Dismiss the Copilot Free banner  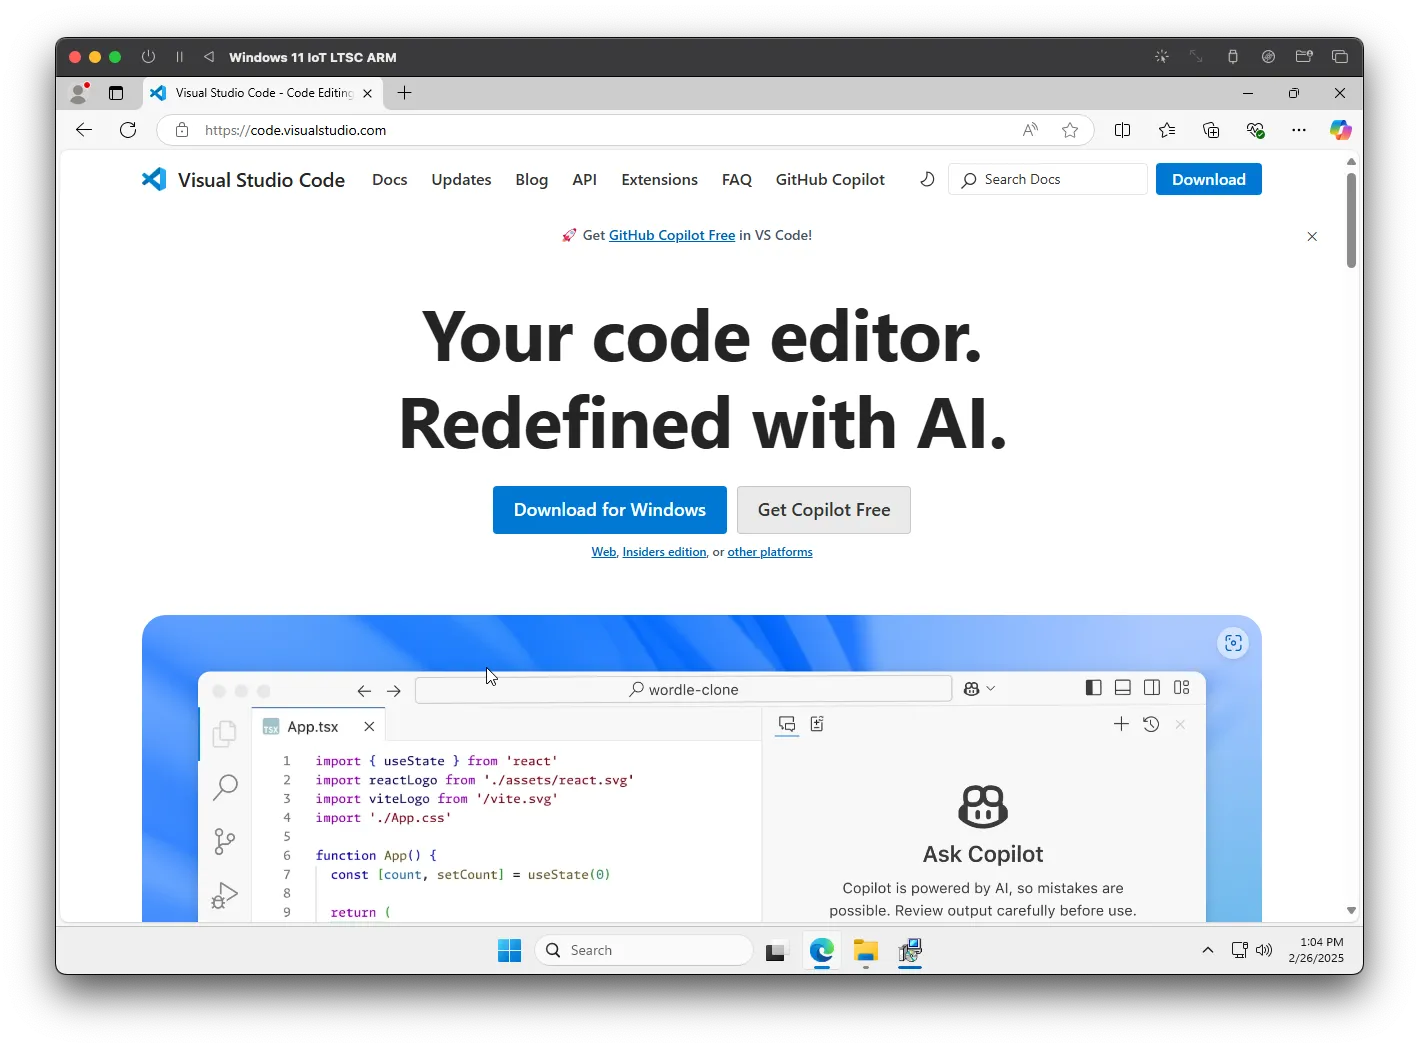pyautogui.click(x=1312, y=237)
